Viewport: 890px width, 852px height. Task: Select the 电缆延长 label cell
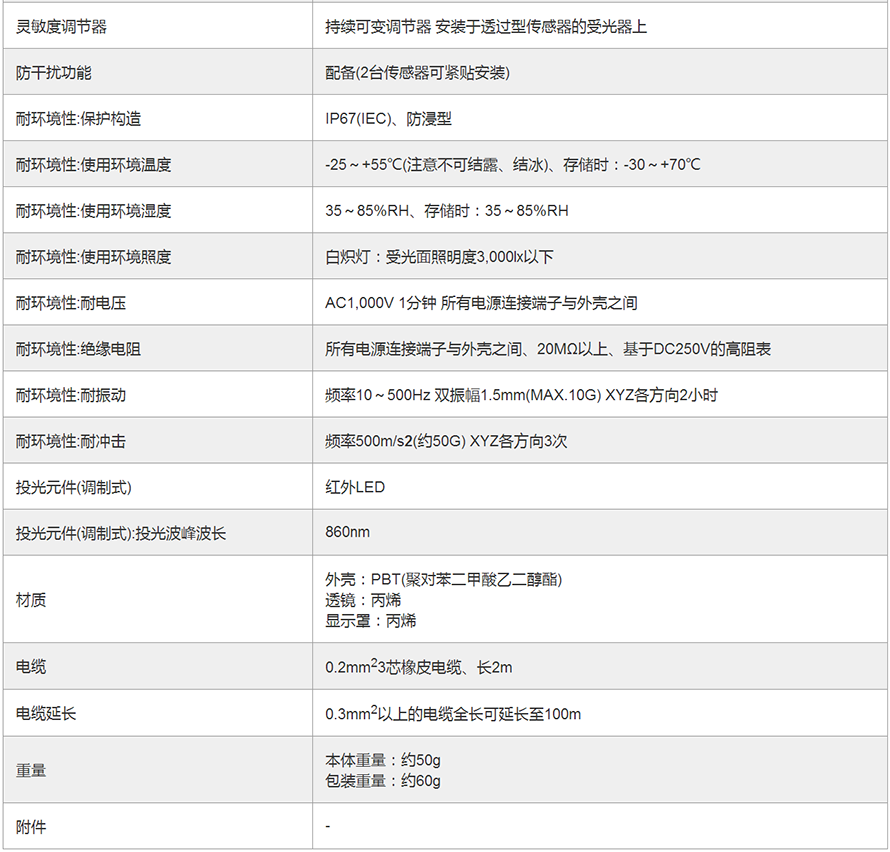pos(46,713)
